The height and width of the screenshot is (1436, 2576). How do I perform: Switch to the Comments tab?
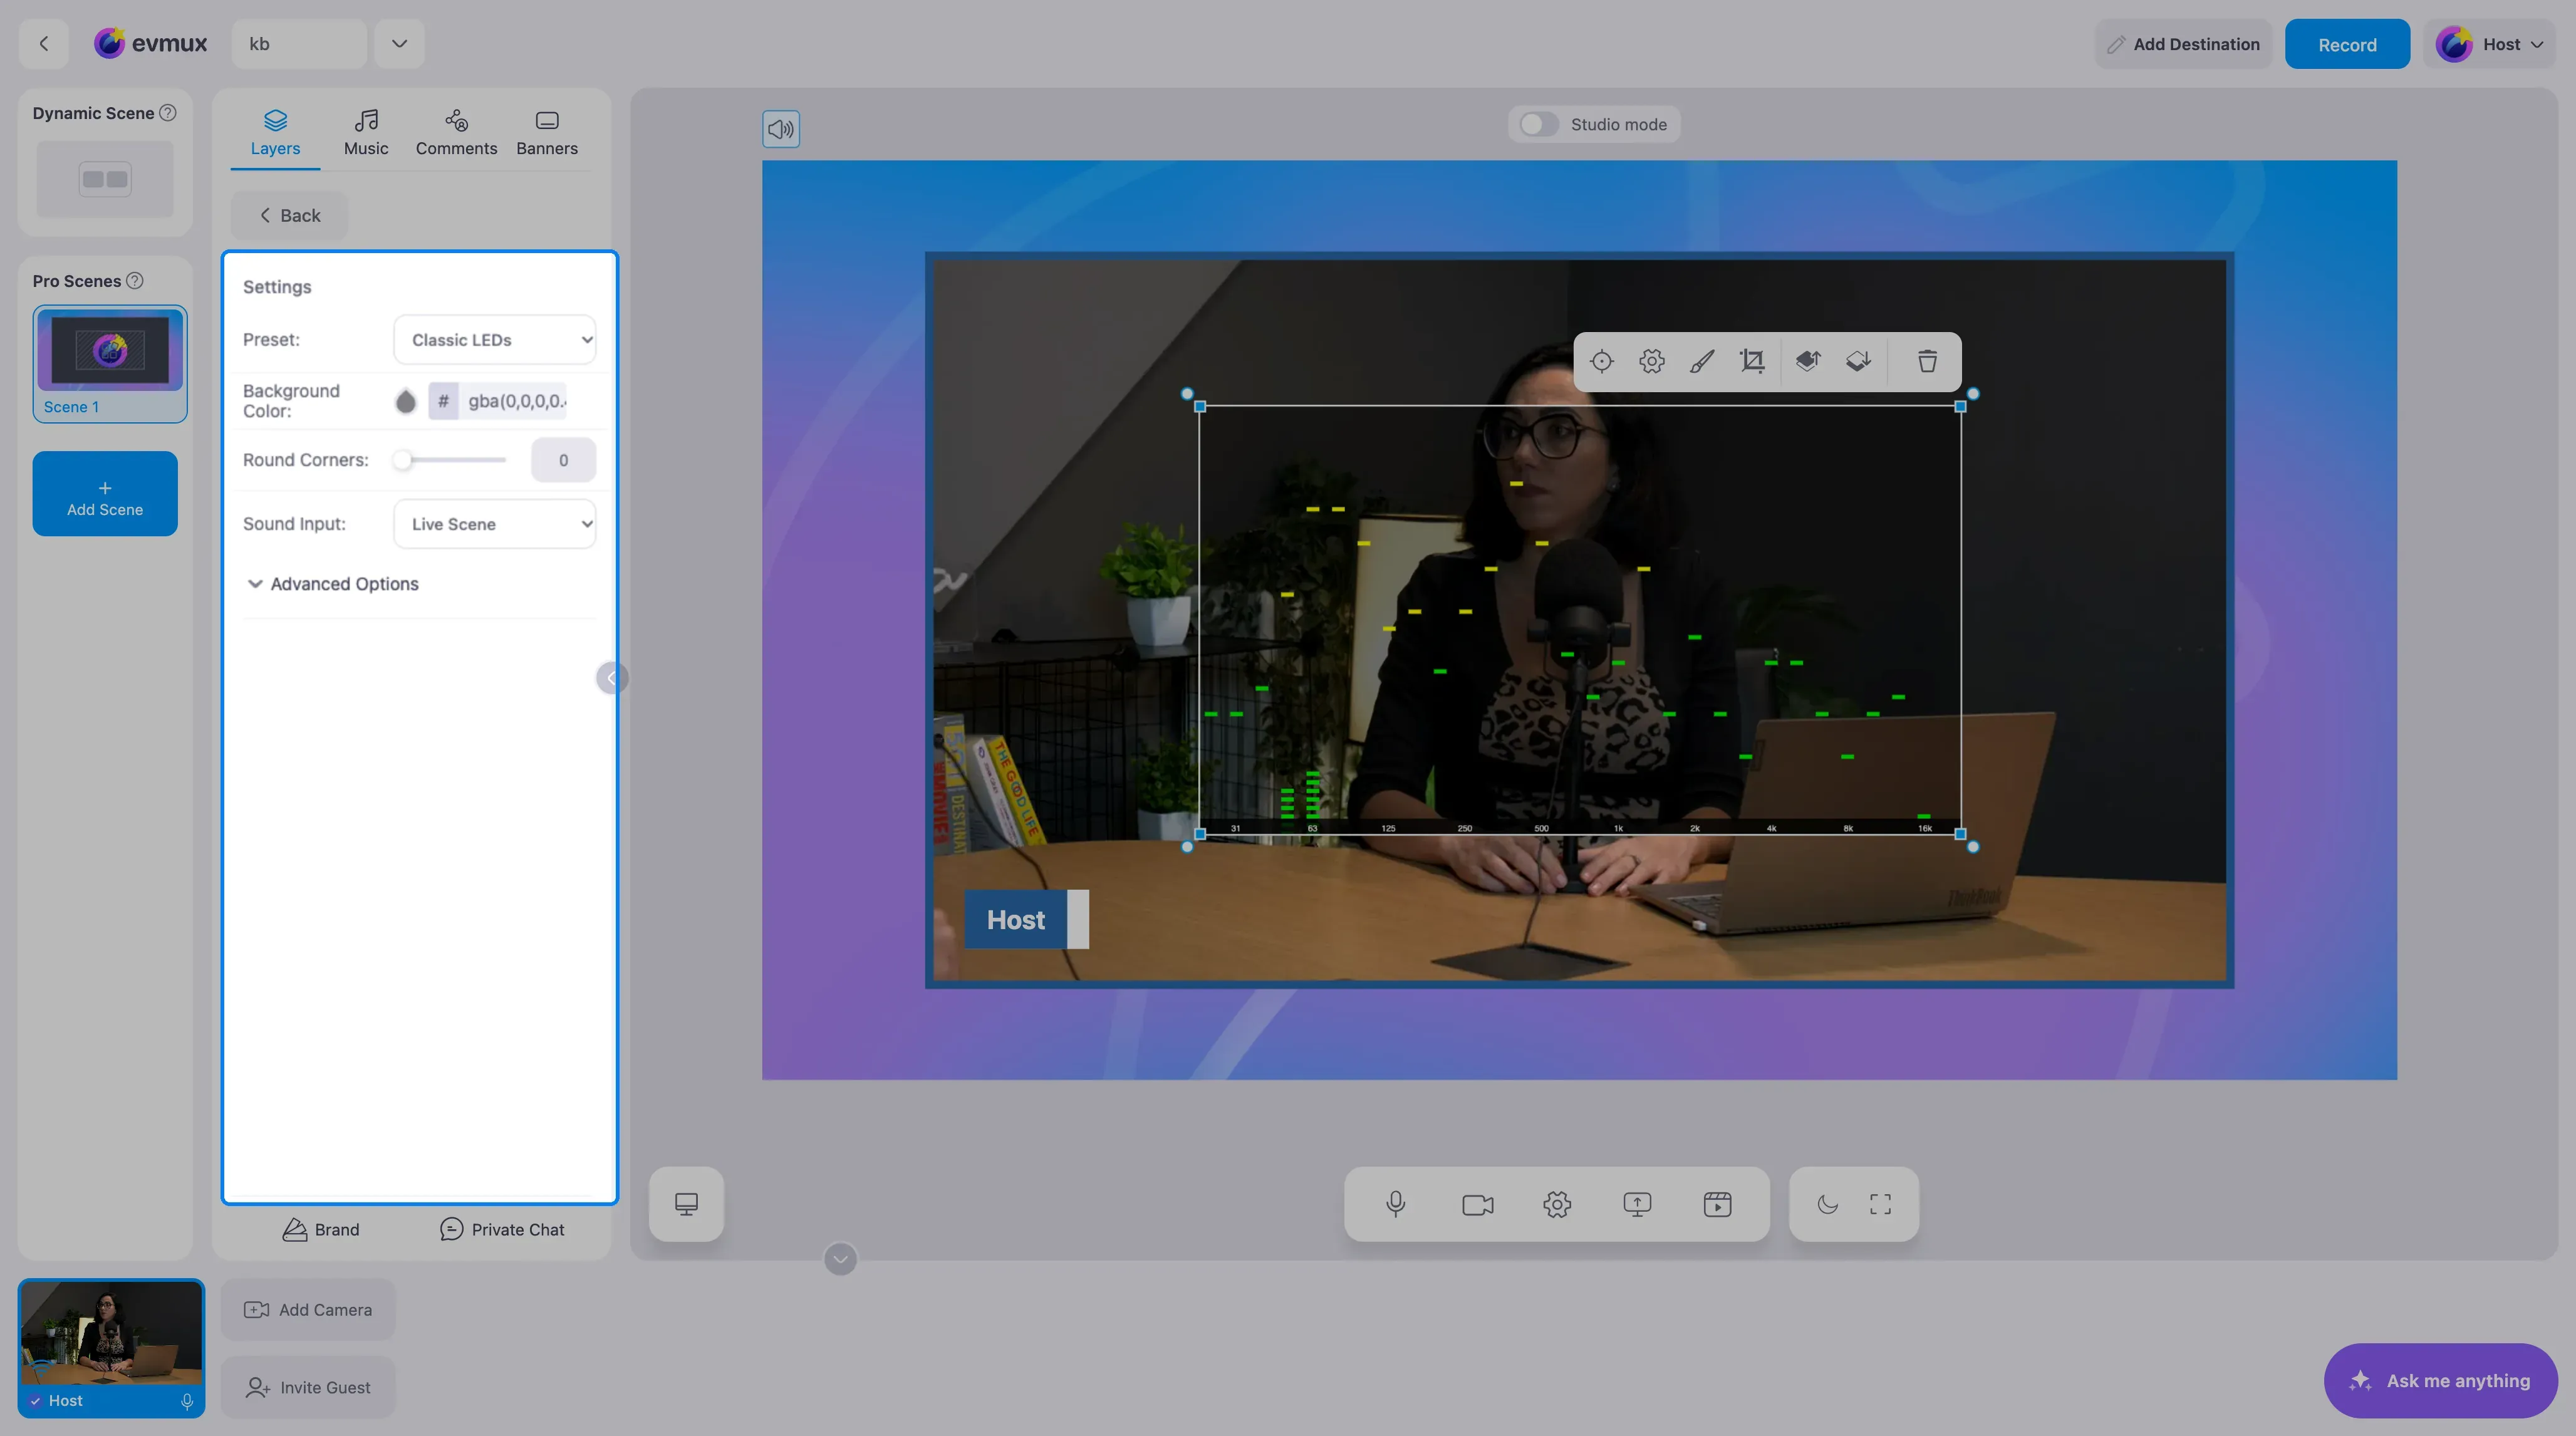tap(456, 133)
